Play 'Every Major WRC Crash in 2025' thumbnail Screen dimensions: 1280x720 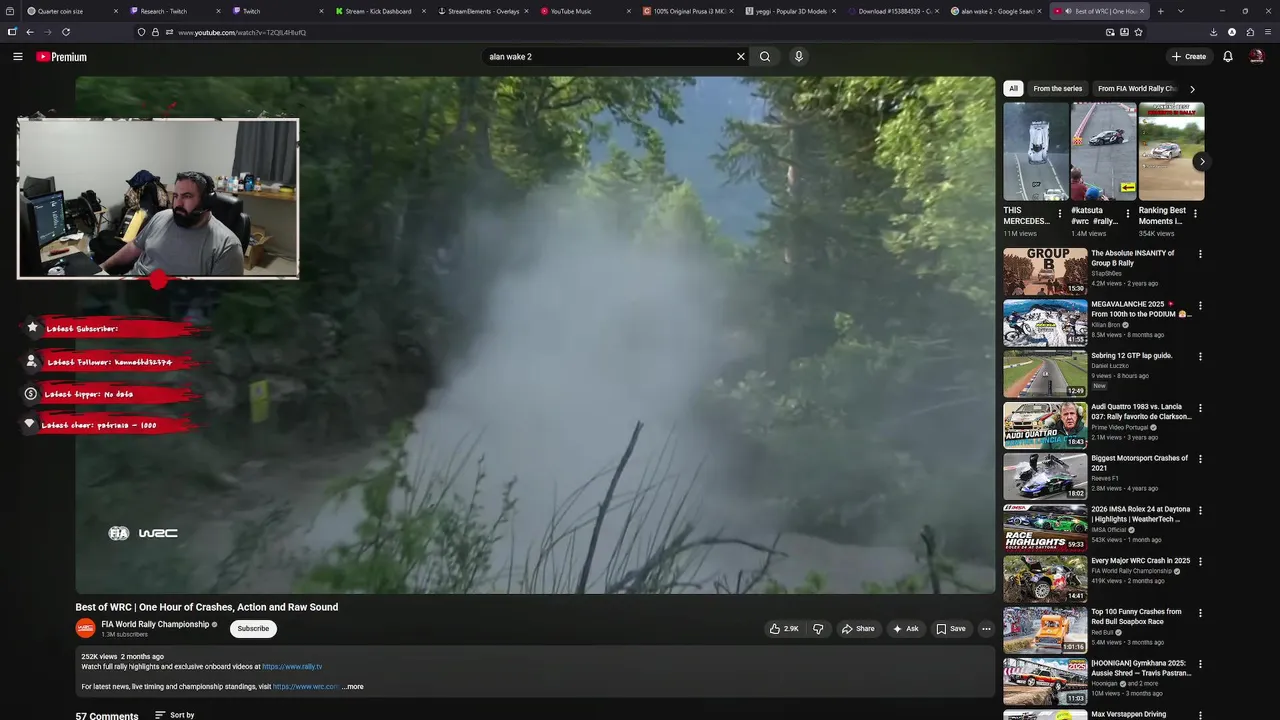click(x=1045, y=579)
